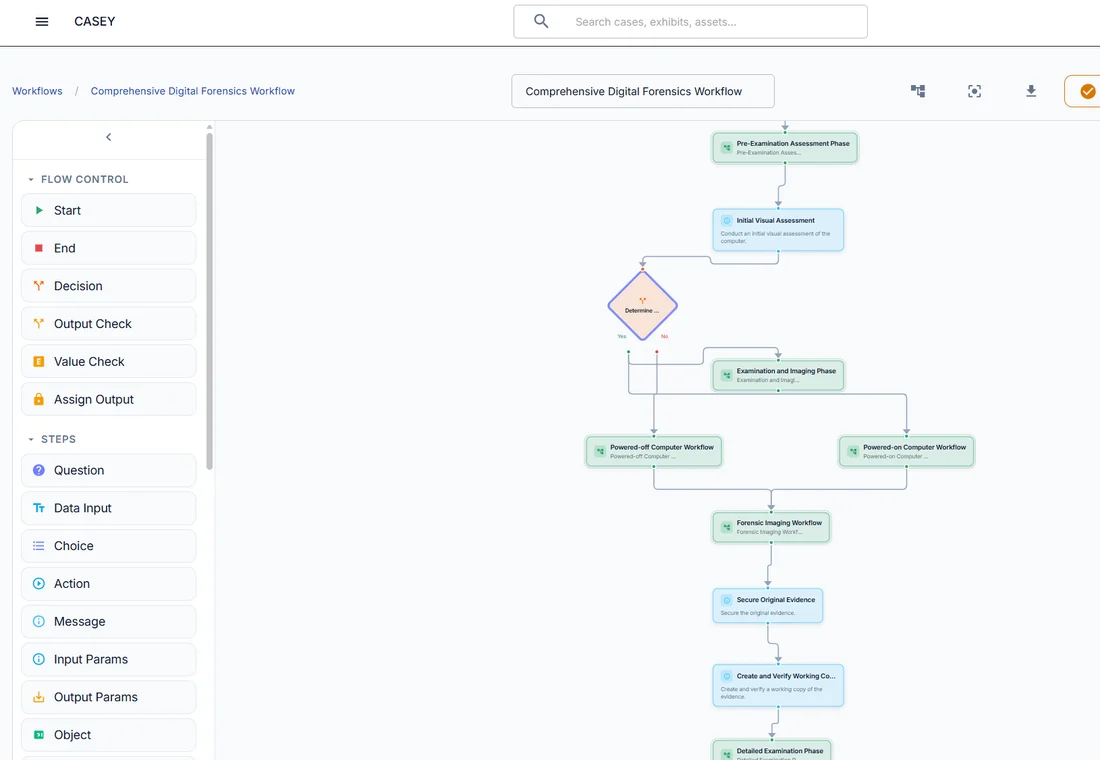
Task: Click the auto-layout tree icon
Action: coord(918,91)
